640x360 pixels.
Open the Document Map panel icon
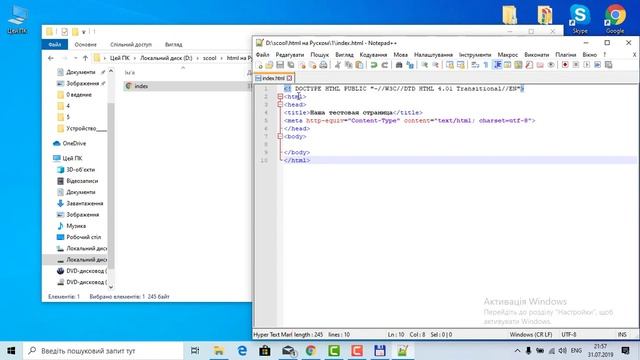[518, 65]
